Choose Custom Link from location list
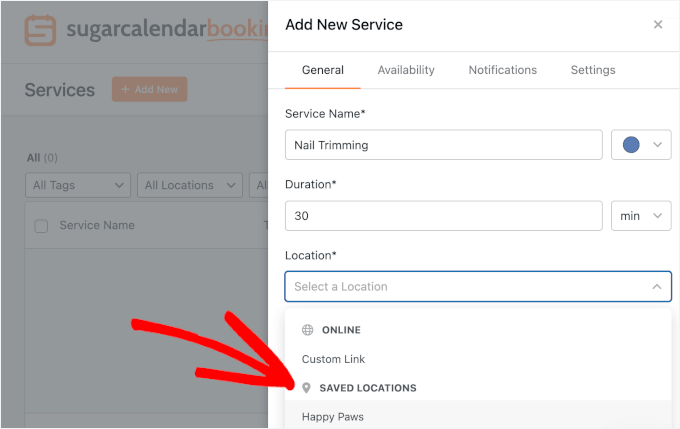Image resolution: width=680 pixels, height=429 pixels. click(333, 359)
